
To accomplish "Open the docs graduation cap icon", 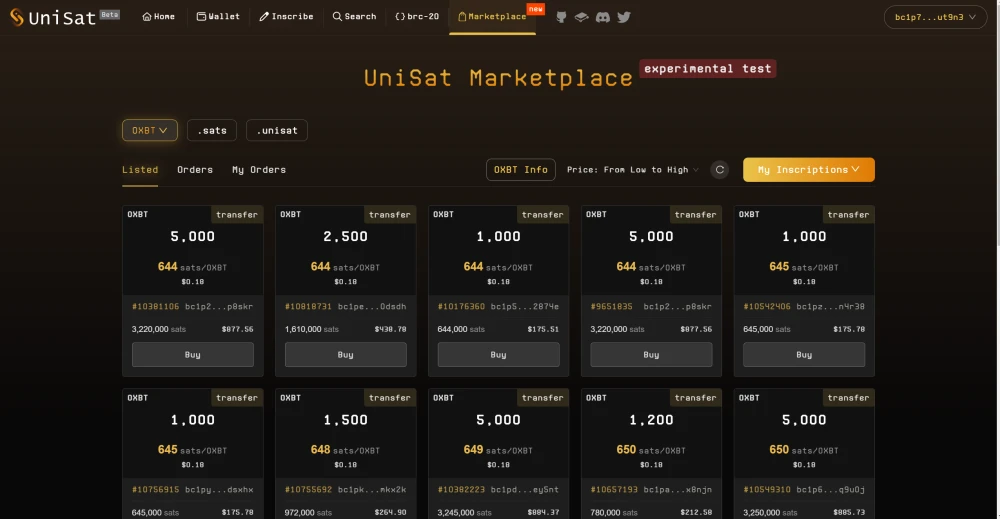I will [x=582, y=17].
